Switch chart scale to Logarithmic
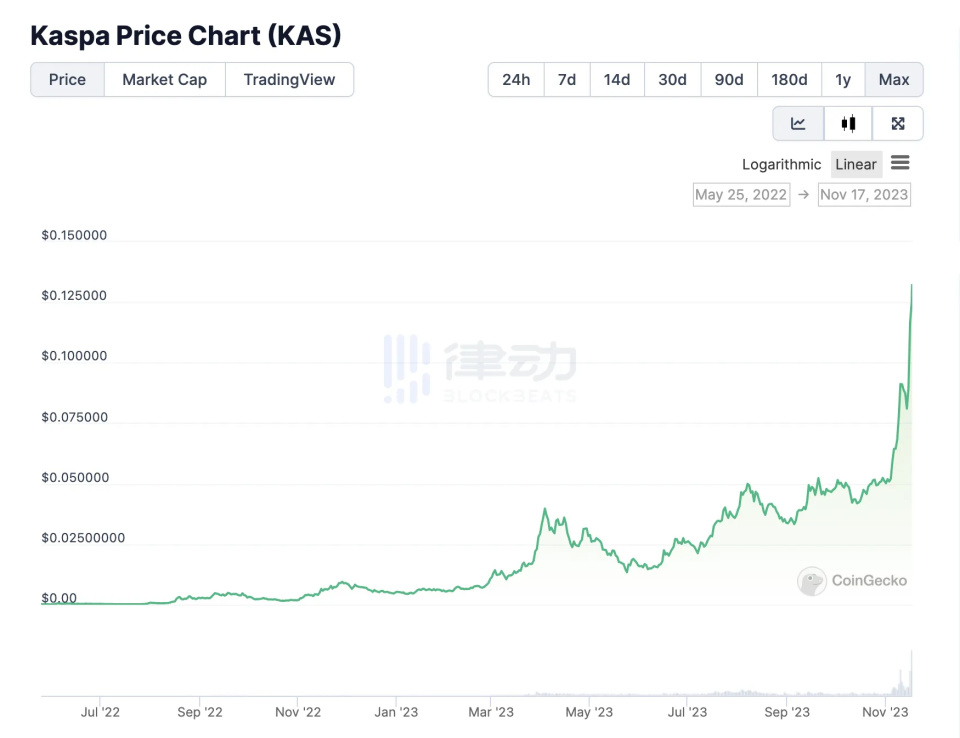The image size is (960, 738). 781,163
